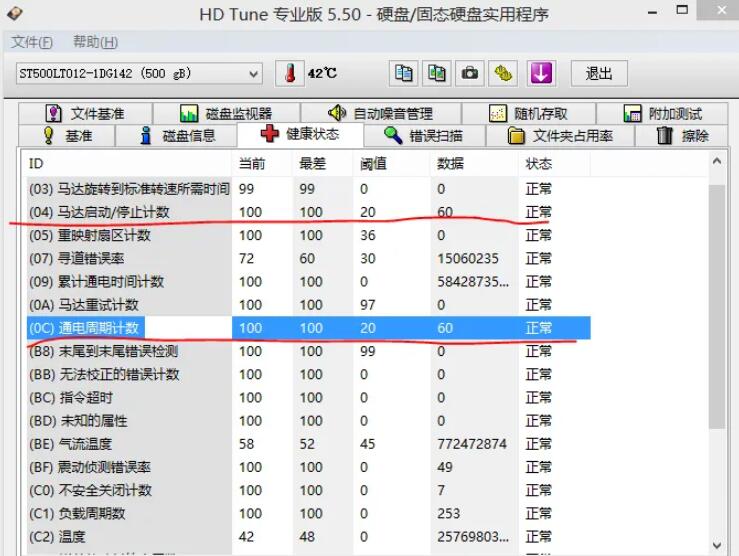The height and width of the screenshot is (556, 739).
Task: Select row (05) 重映射扇区计数
Action: point(309,235)
